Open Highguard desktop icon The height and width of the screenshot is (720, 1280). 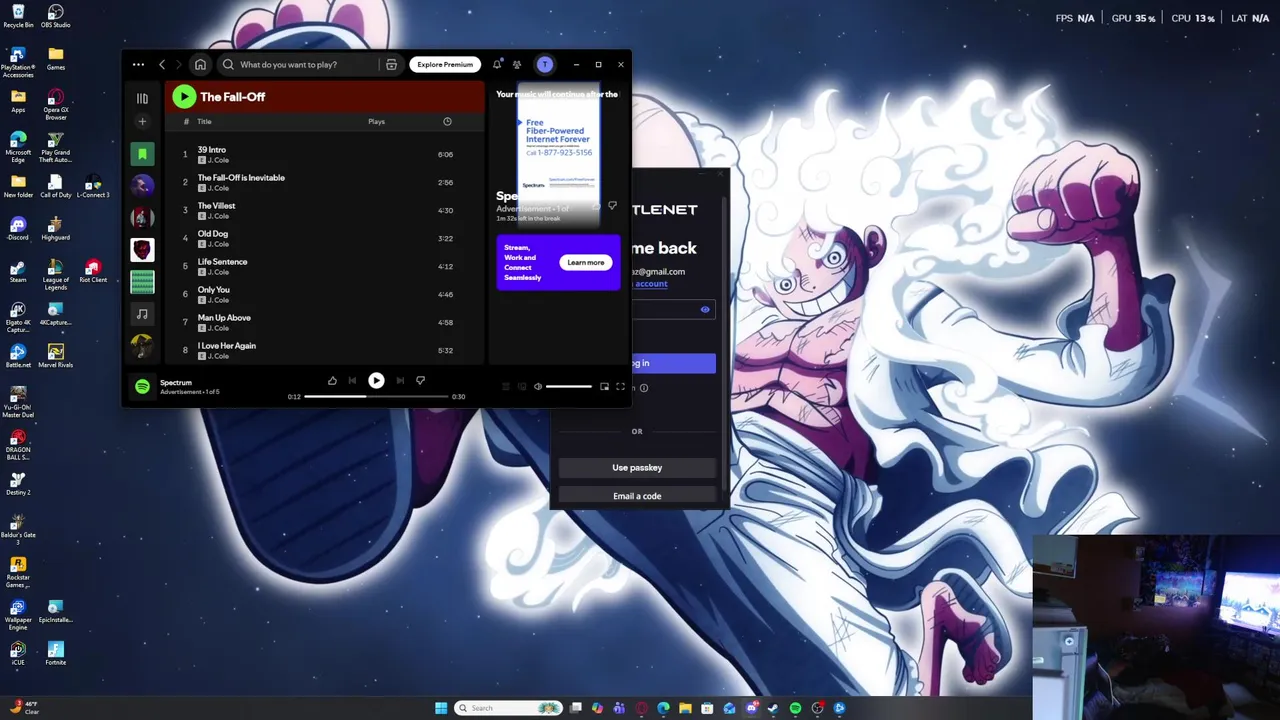[56, 229]
